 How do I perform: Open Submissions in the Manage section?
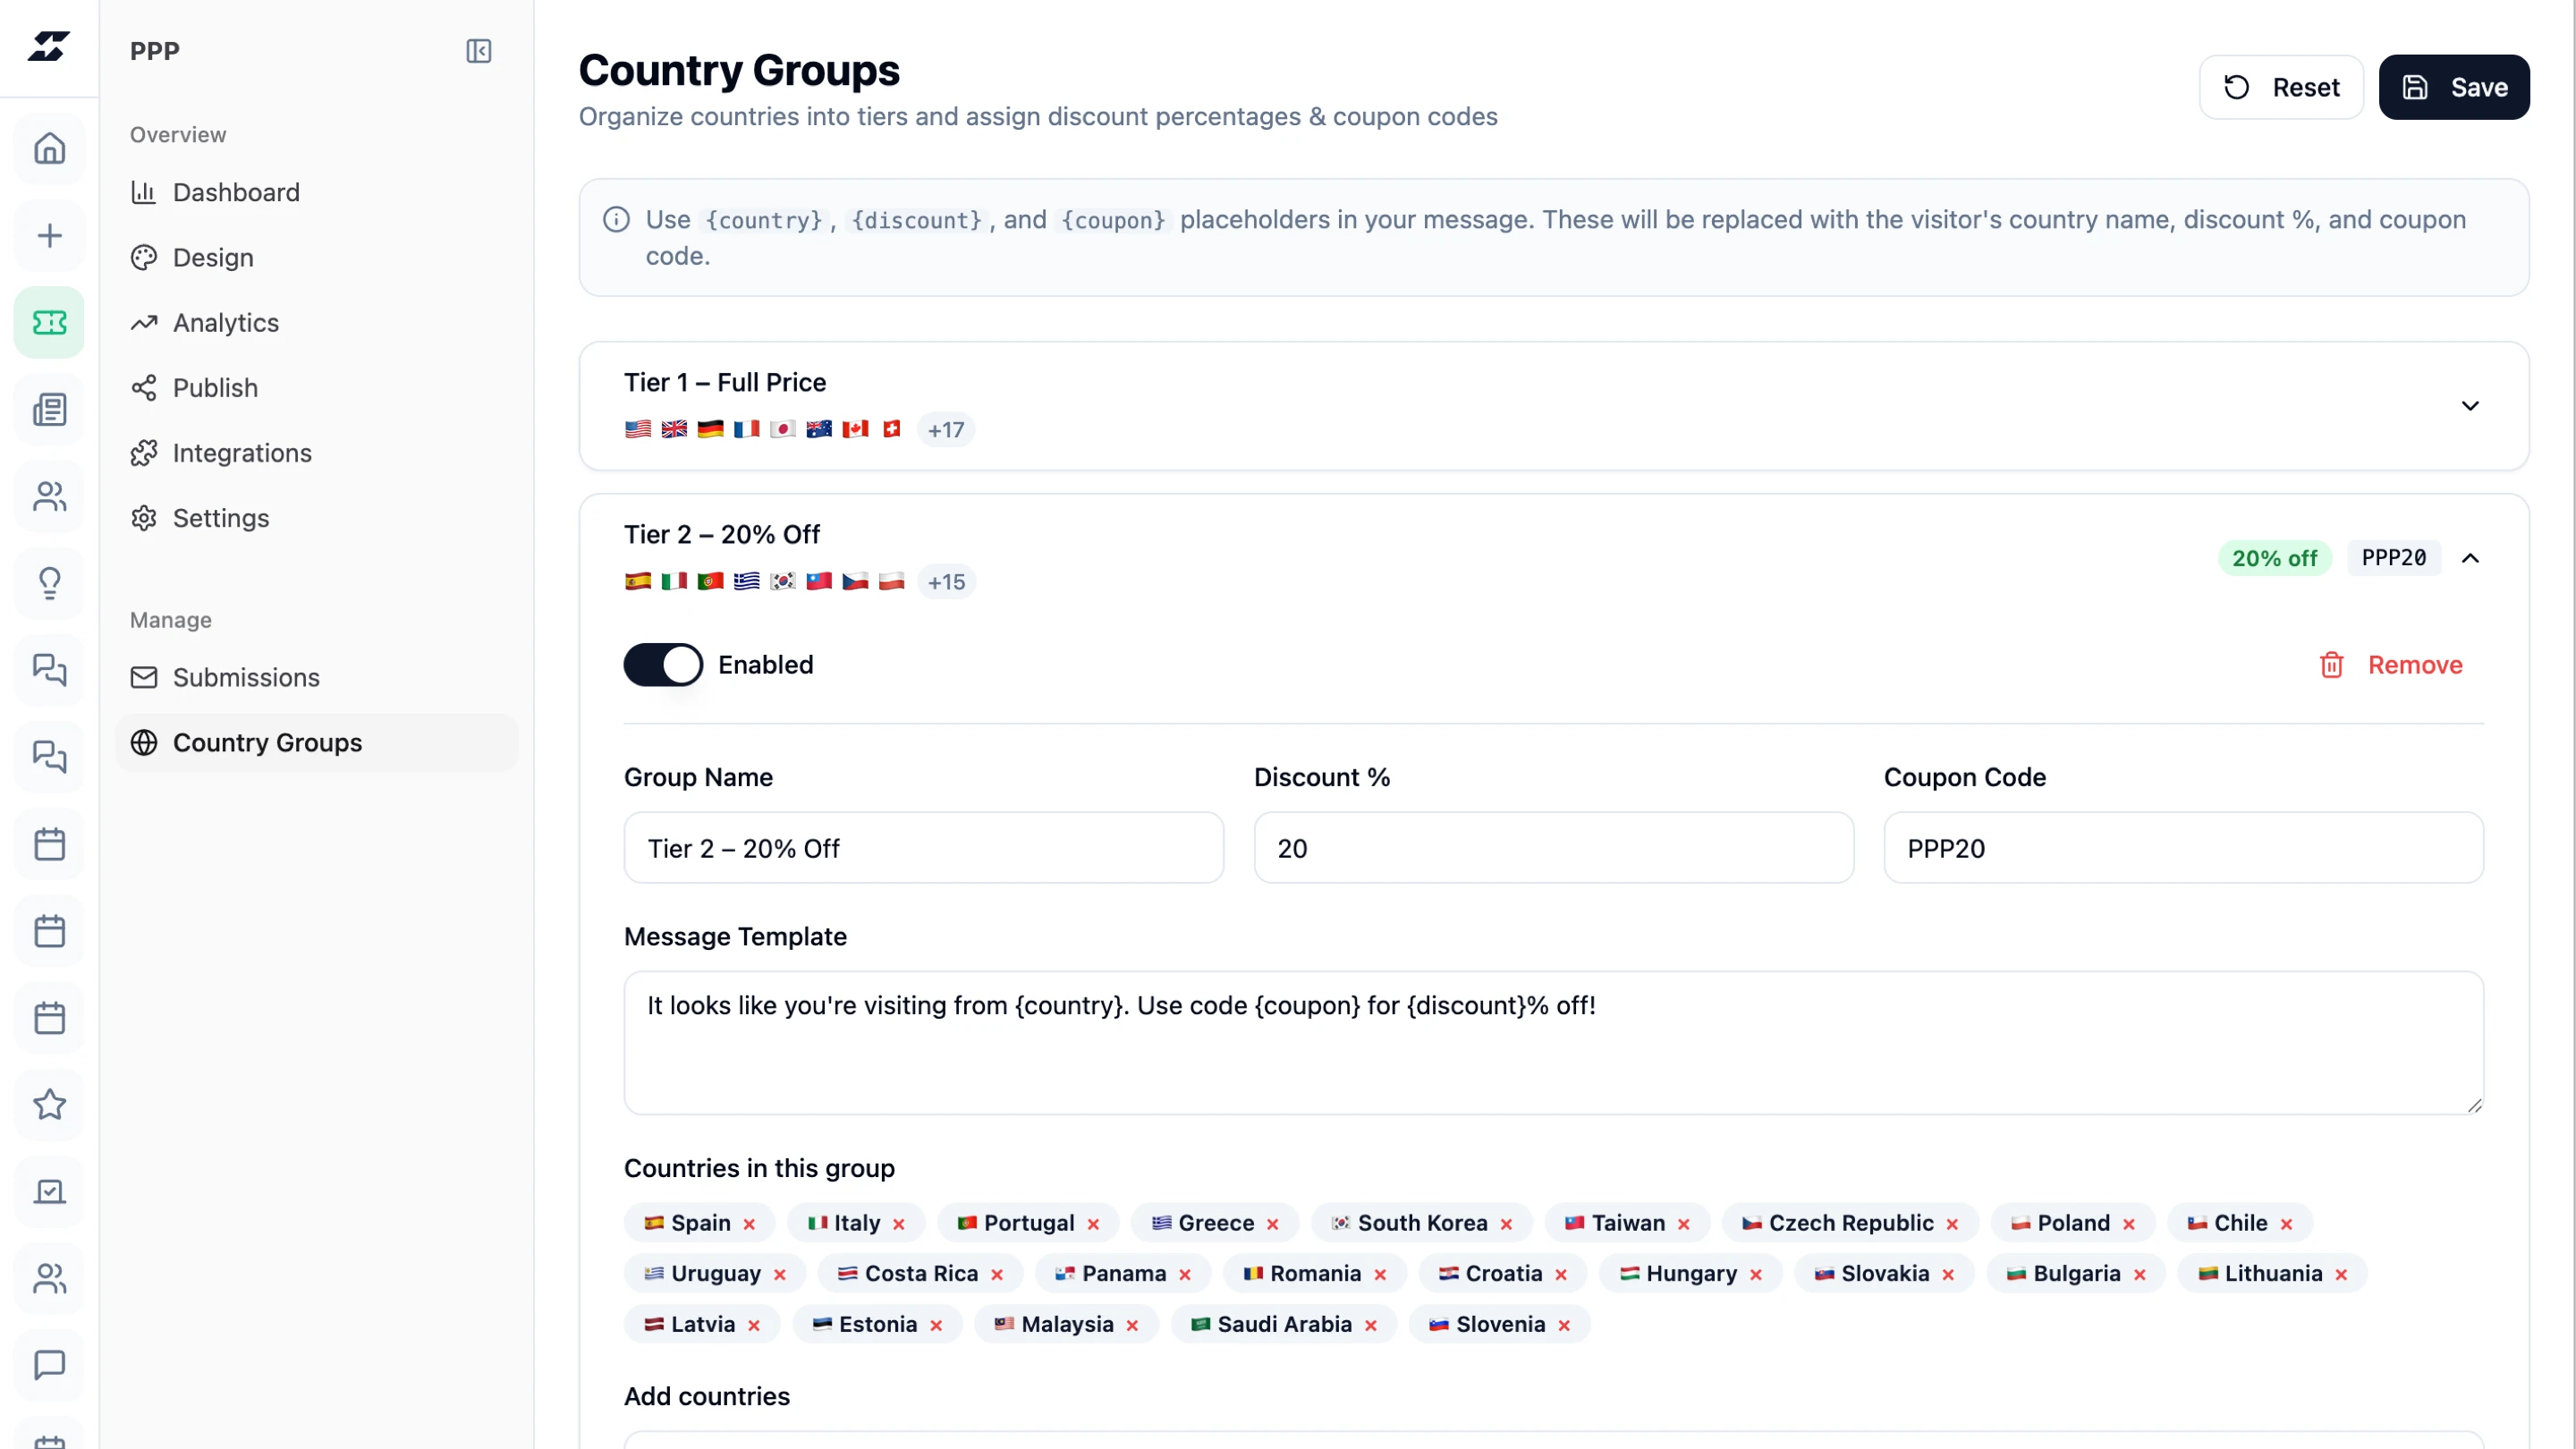pos(246,677)
